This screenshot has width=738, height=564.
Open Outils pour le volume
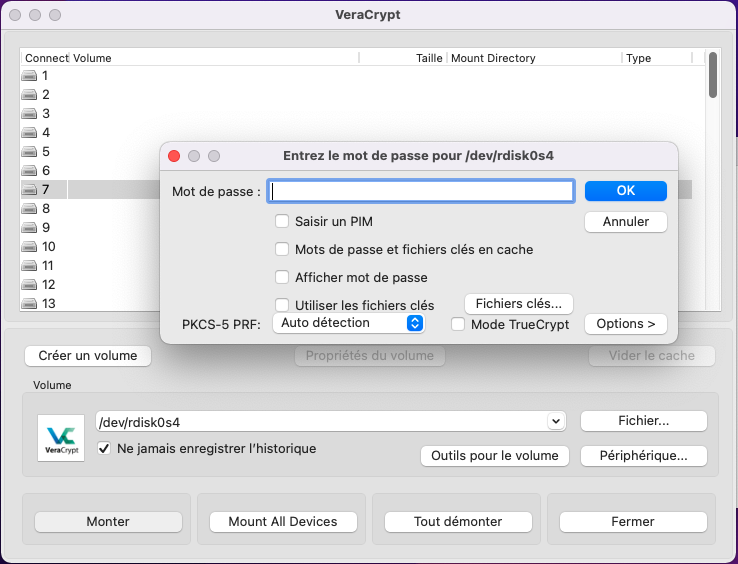click(495, 456)
